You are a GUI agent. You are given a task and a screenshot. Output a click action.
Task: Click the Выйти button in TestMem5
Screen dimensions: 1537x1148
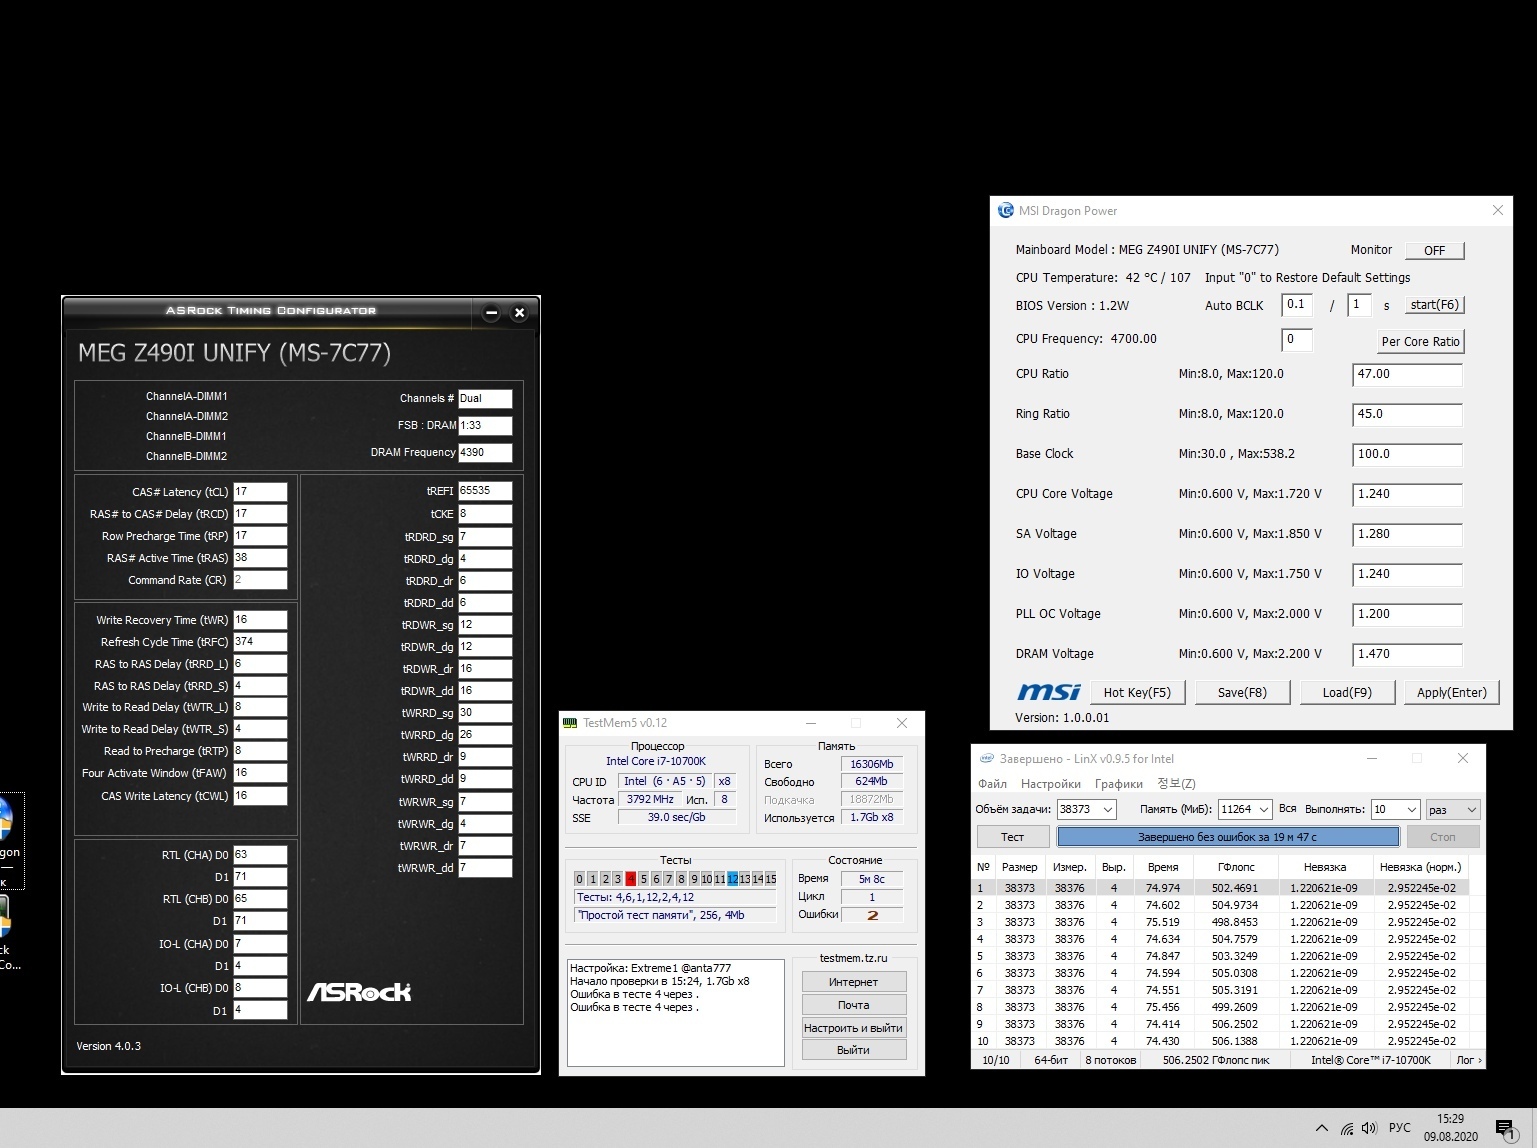(x=853, y=1050)
